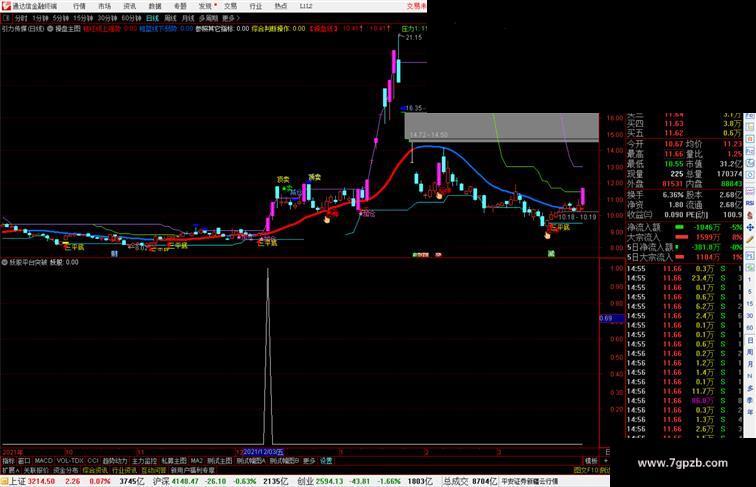Viewport: 756px width, 487px height.
Task: Click the 通达信 application logo icon
Action: [6, 6]
